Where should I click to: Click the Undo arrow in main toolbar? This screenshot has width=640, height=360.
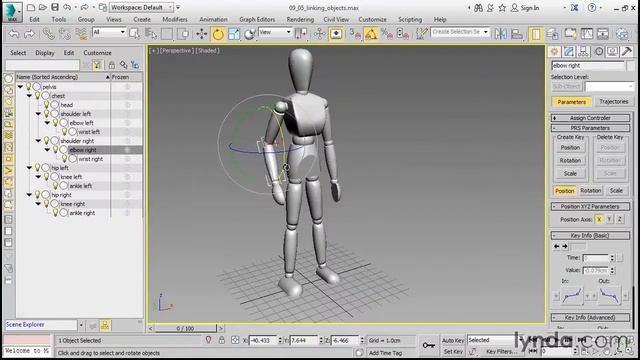[x=14, y=34]
